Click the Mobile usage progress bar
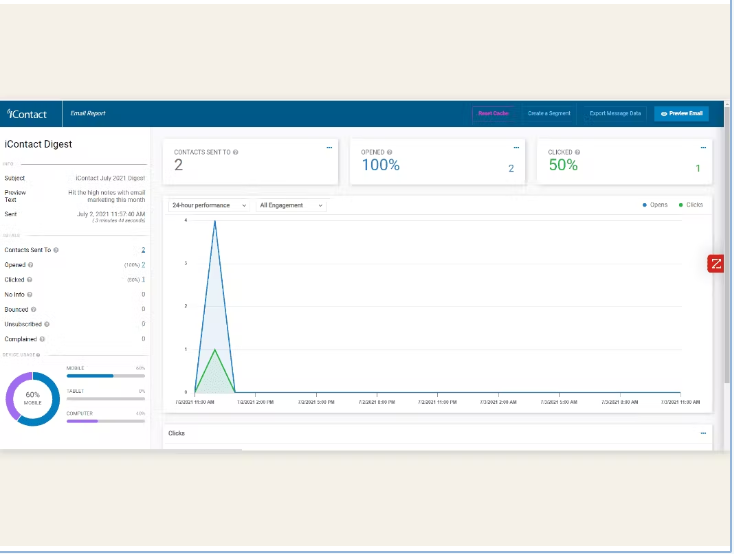This screenshot has width=734, height=554. [106, 376]
